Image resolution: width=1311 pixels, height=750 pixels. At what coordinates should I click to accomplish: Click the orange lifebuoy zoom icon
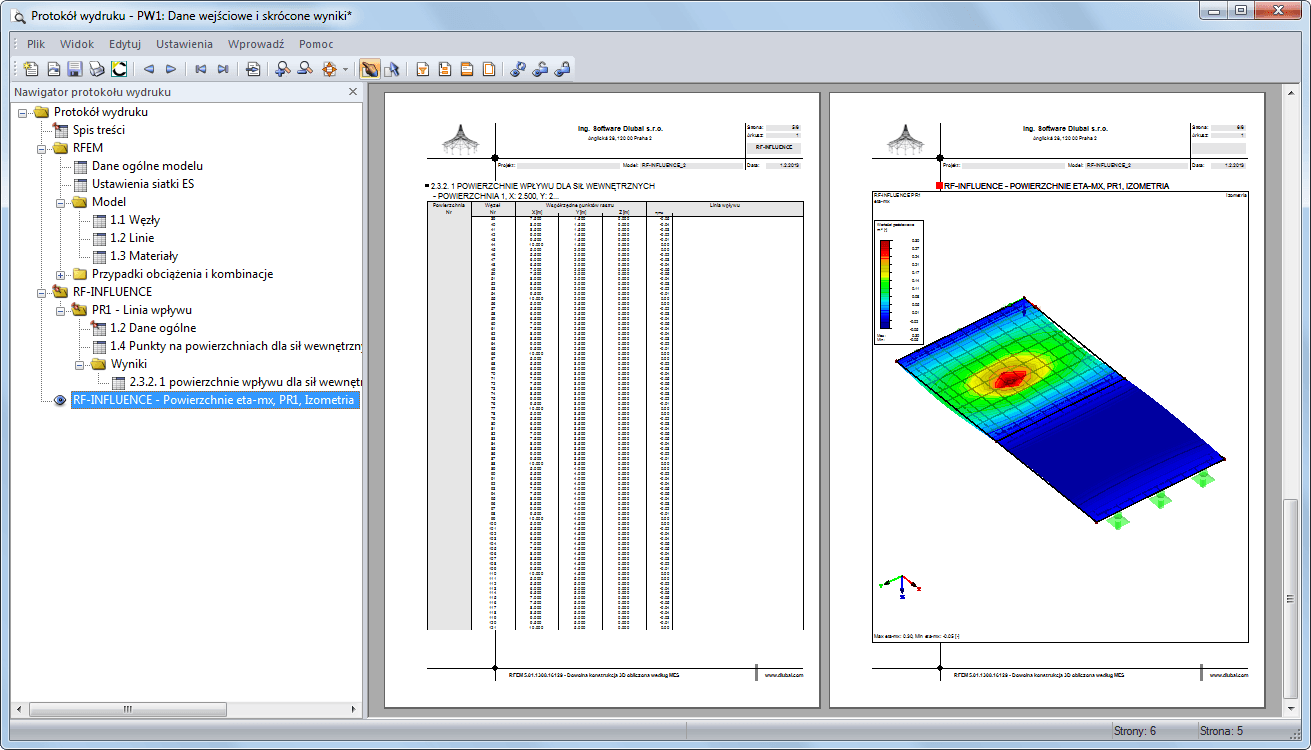[328, 69]
